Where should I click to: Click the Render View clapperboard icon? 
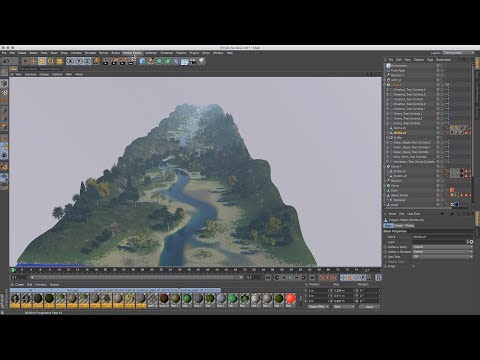point(106,61)
